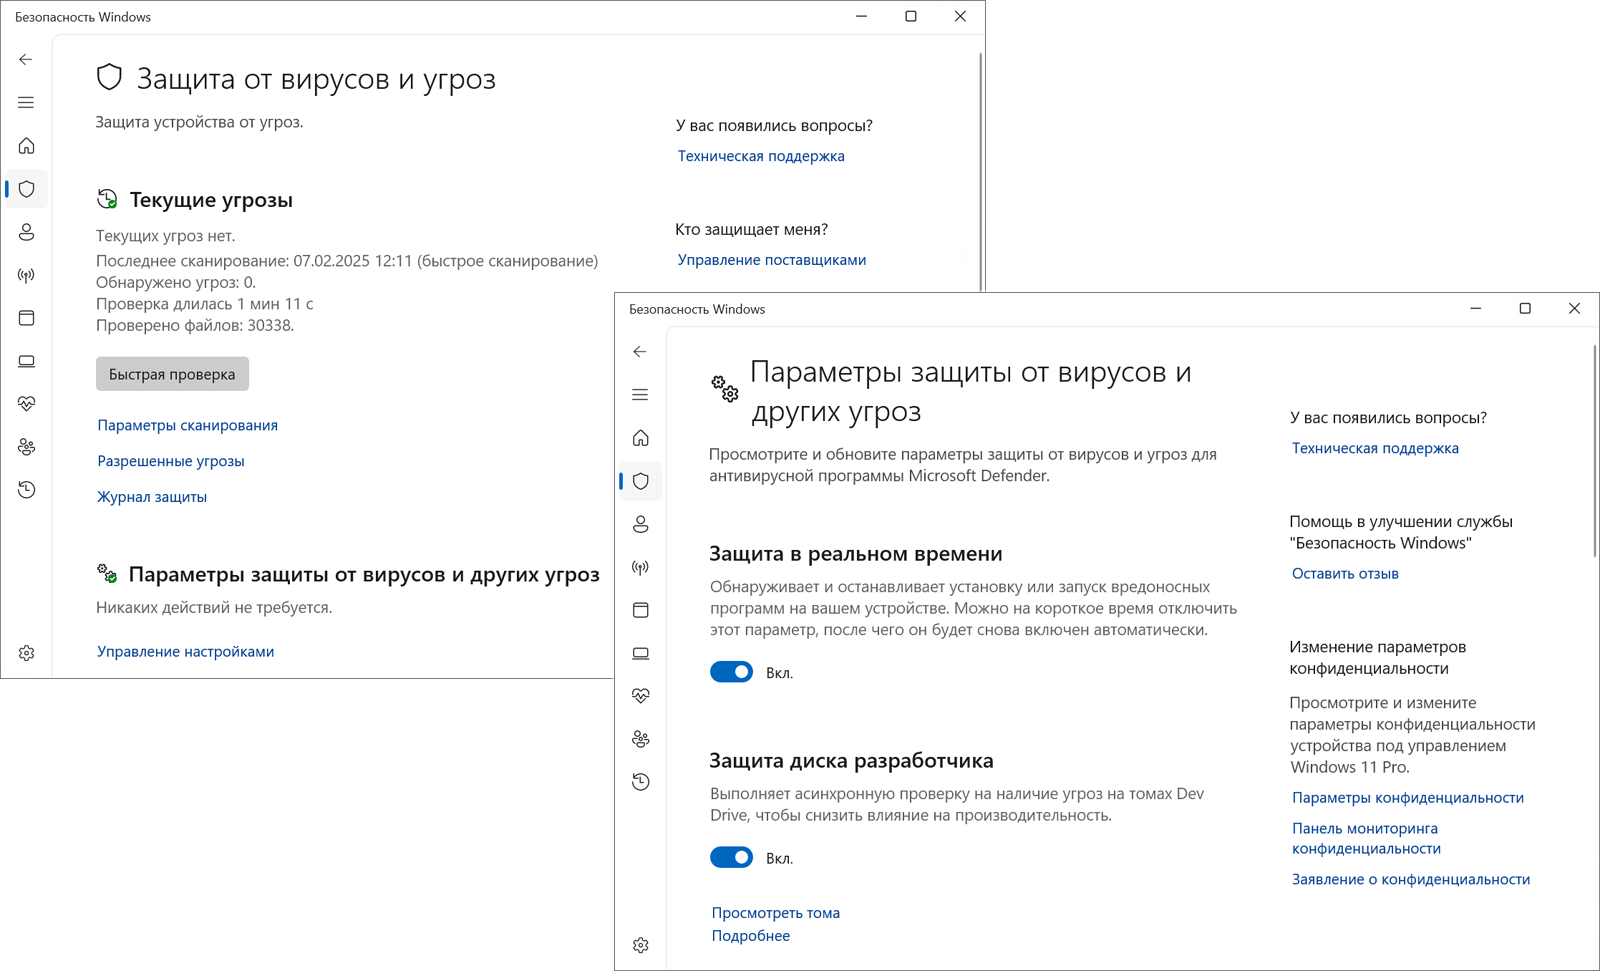Open Firewall network icon in front window
The height and width of the screenshot is (971, 1600).
coord(640,567)
